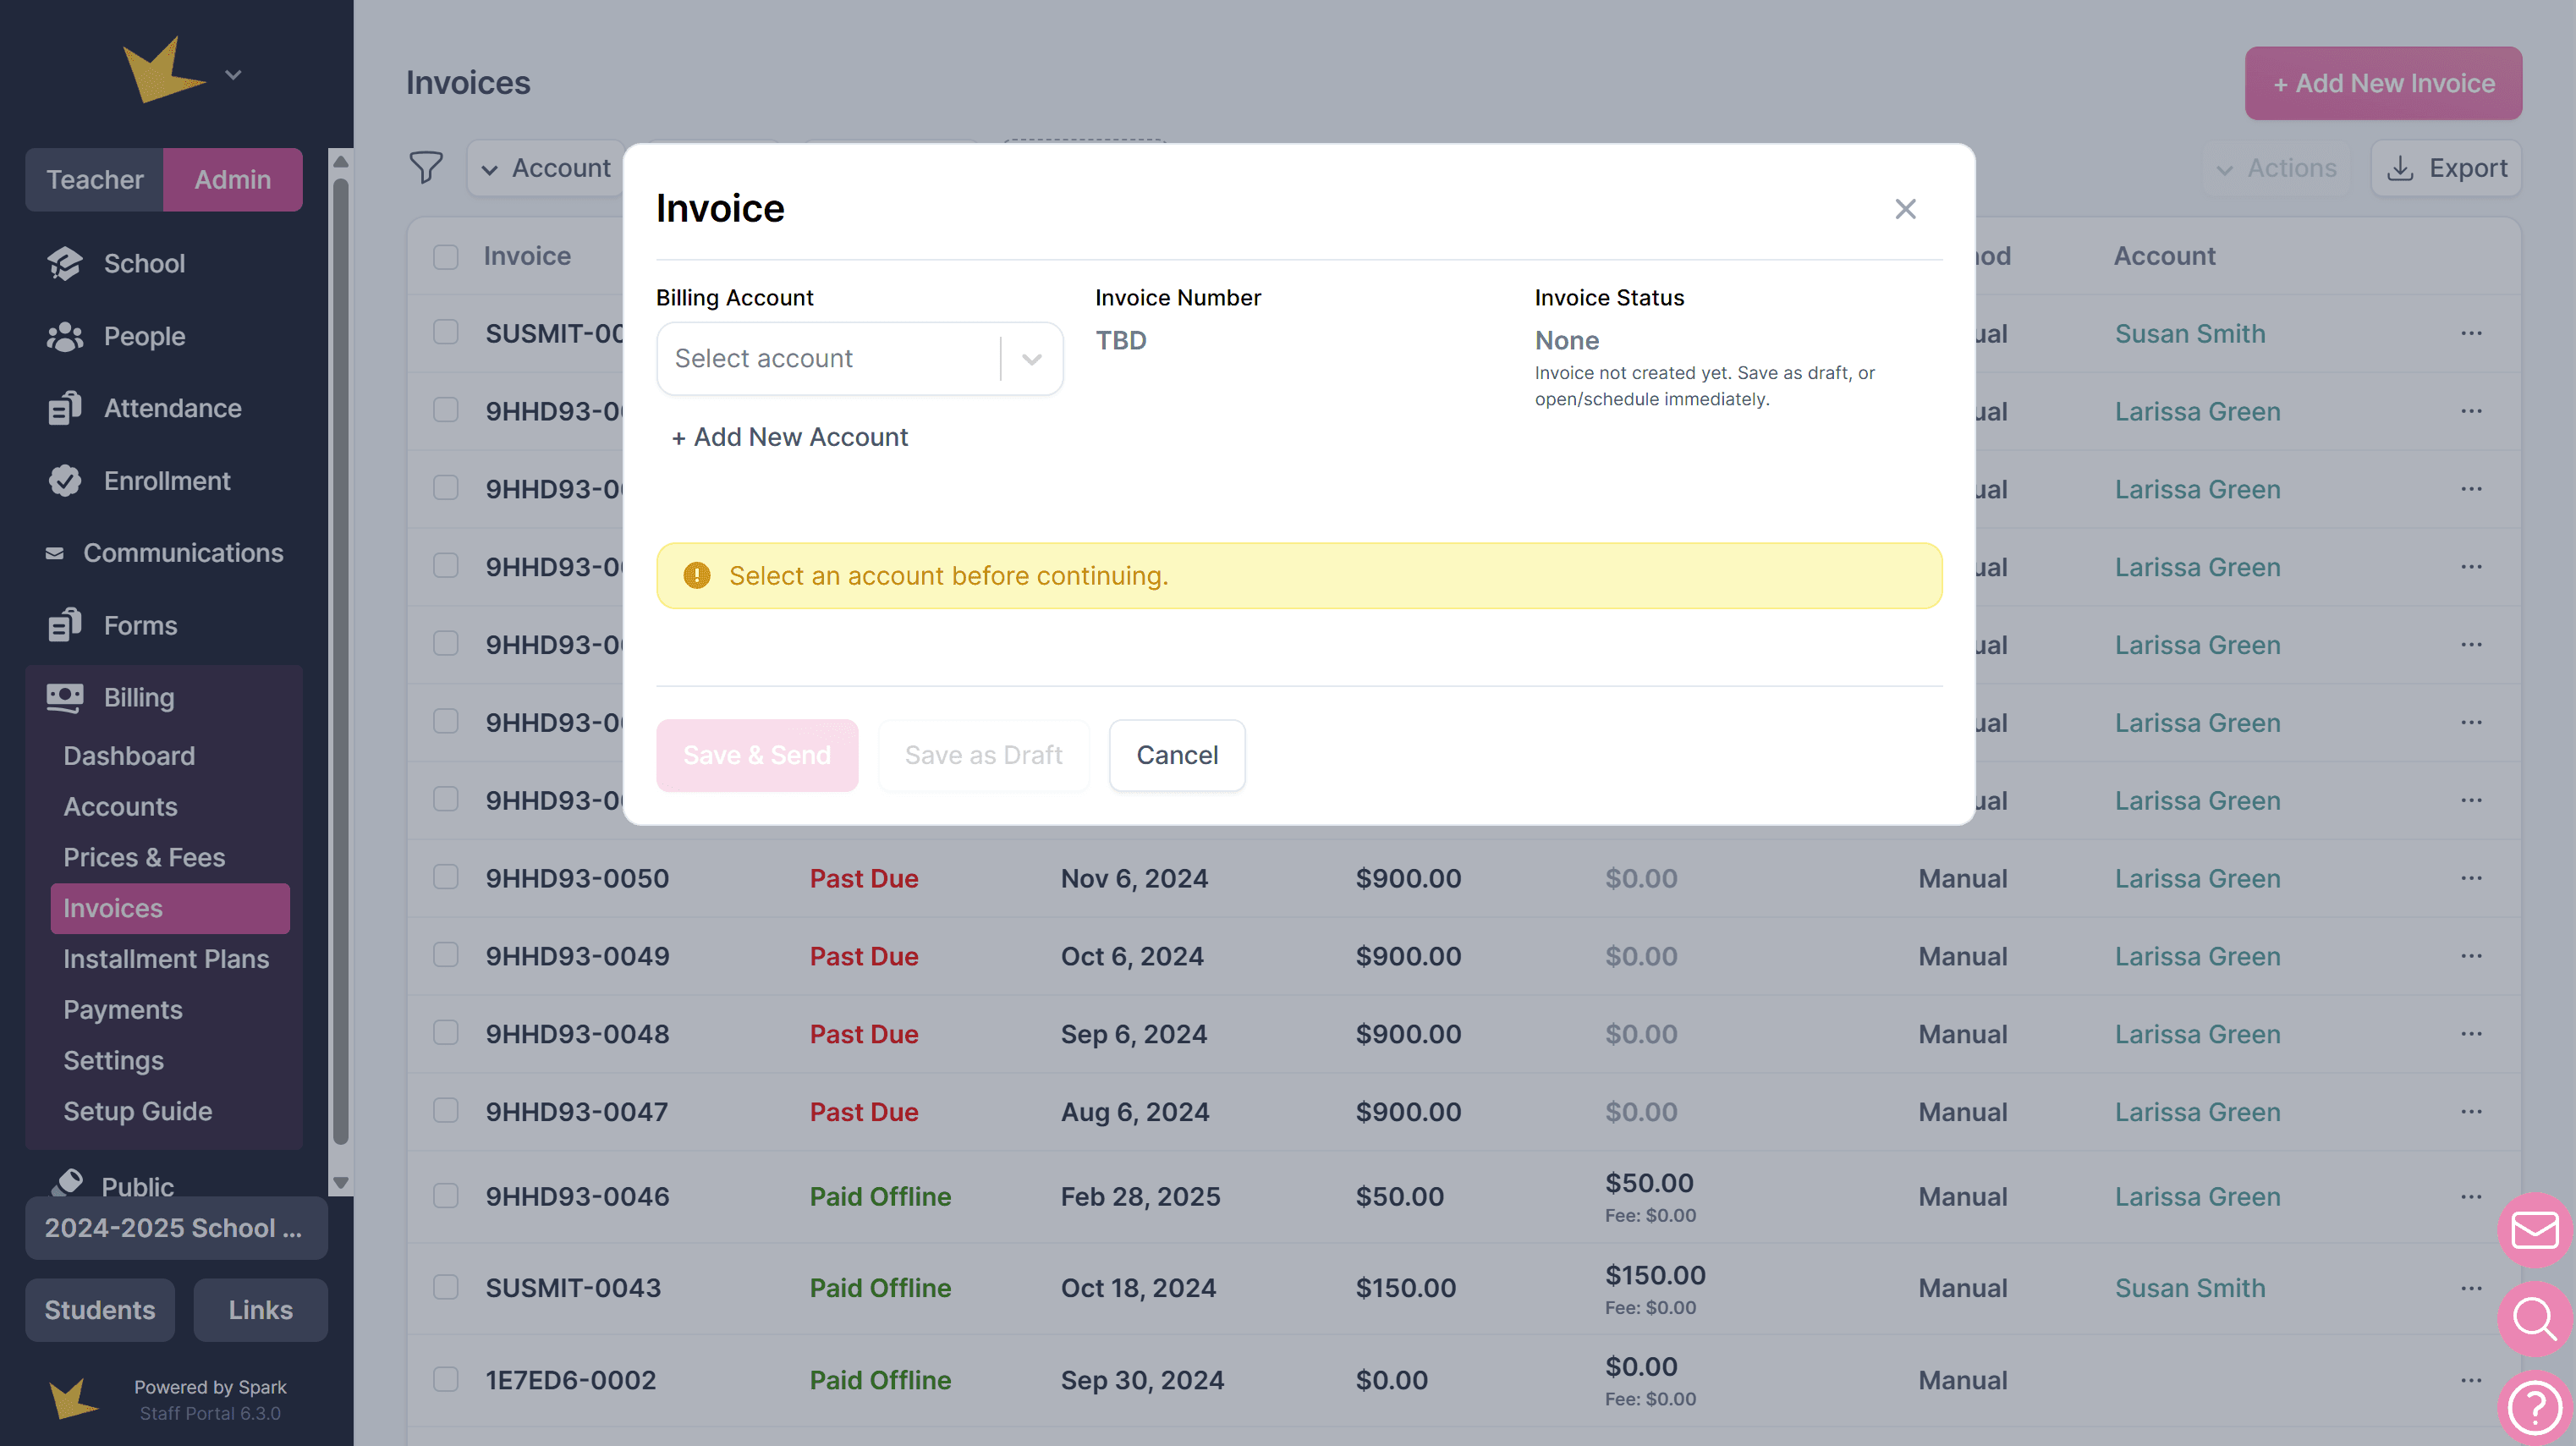Close the Invoice dialog with X
This screenshot has width=2576, height=1446.
pos(1904,209)
